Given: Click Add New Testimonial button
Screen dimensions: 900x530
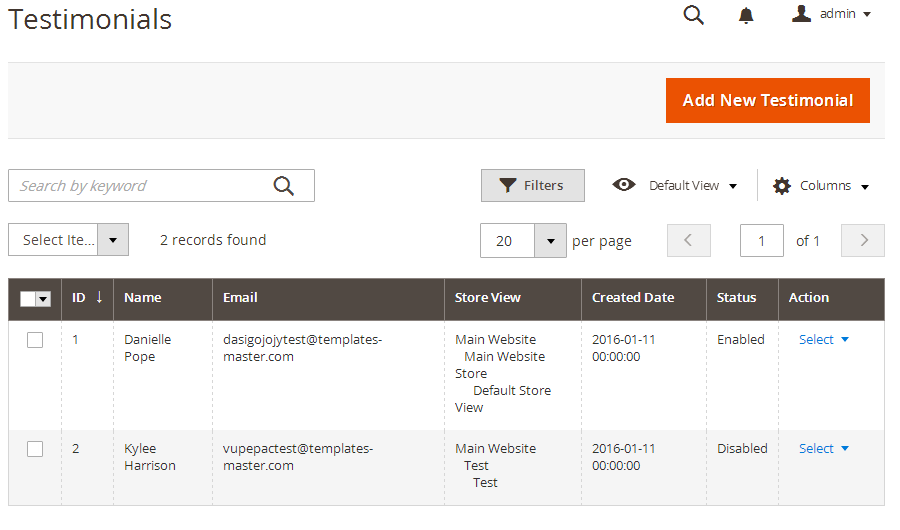Looking at the screenshot, I should [x=767, y=100].
